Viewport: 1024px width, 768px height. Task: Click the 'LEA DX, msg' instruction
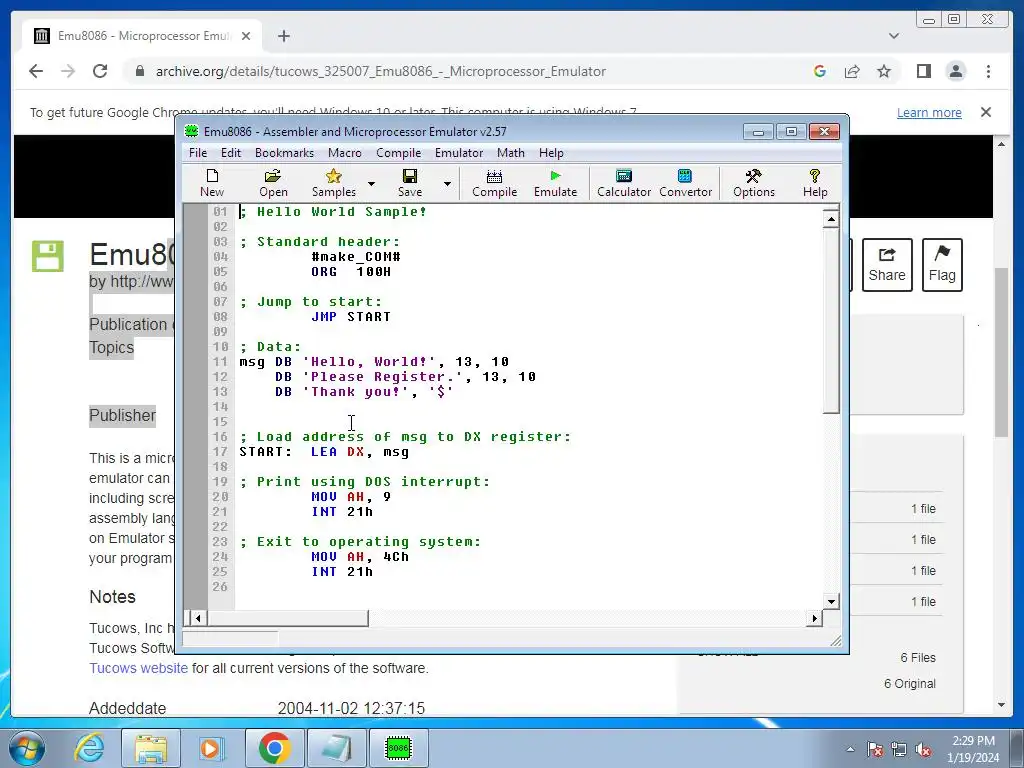(x=360, y=451)
